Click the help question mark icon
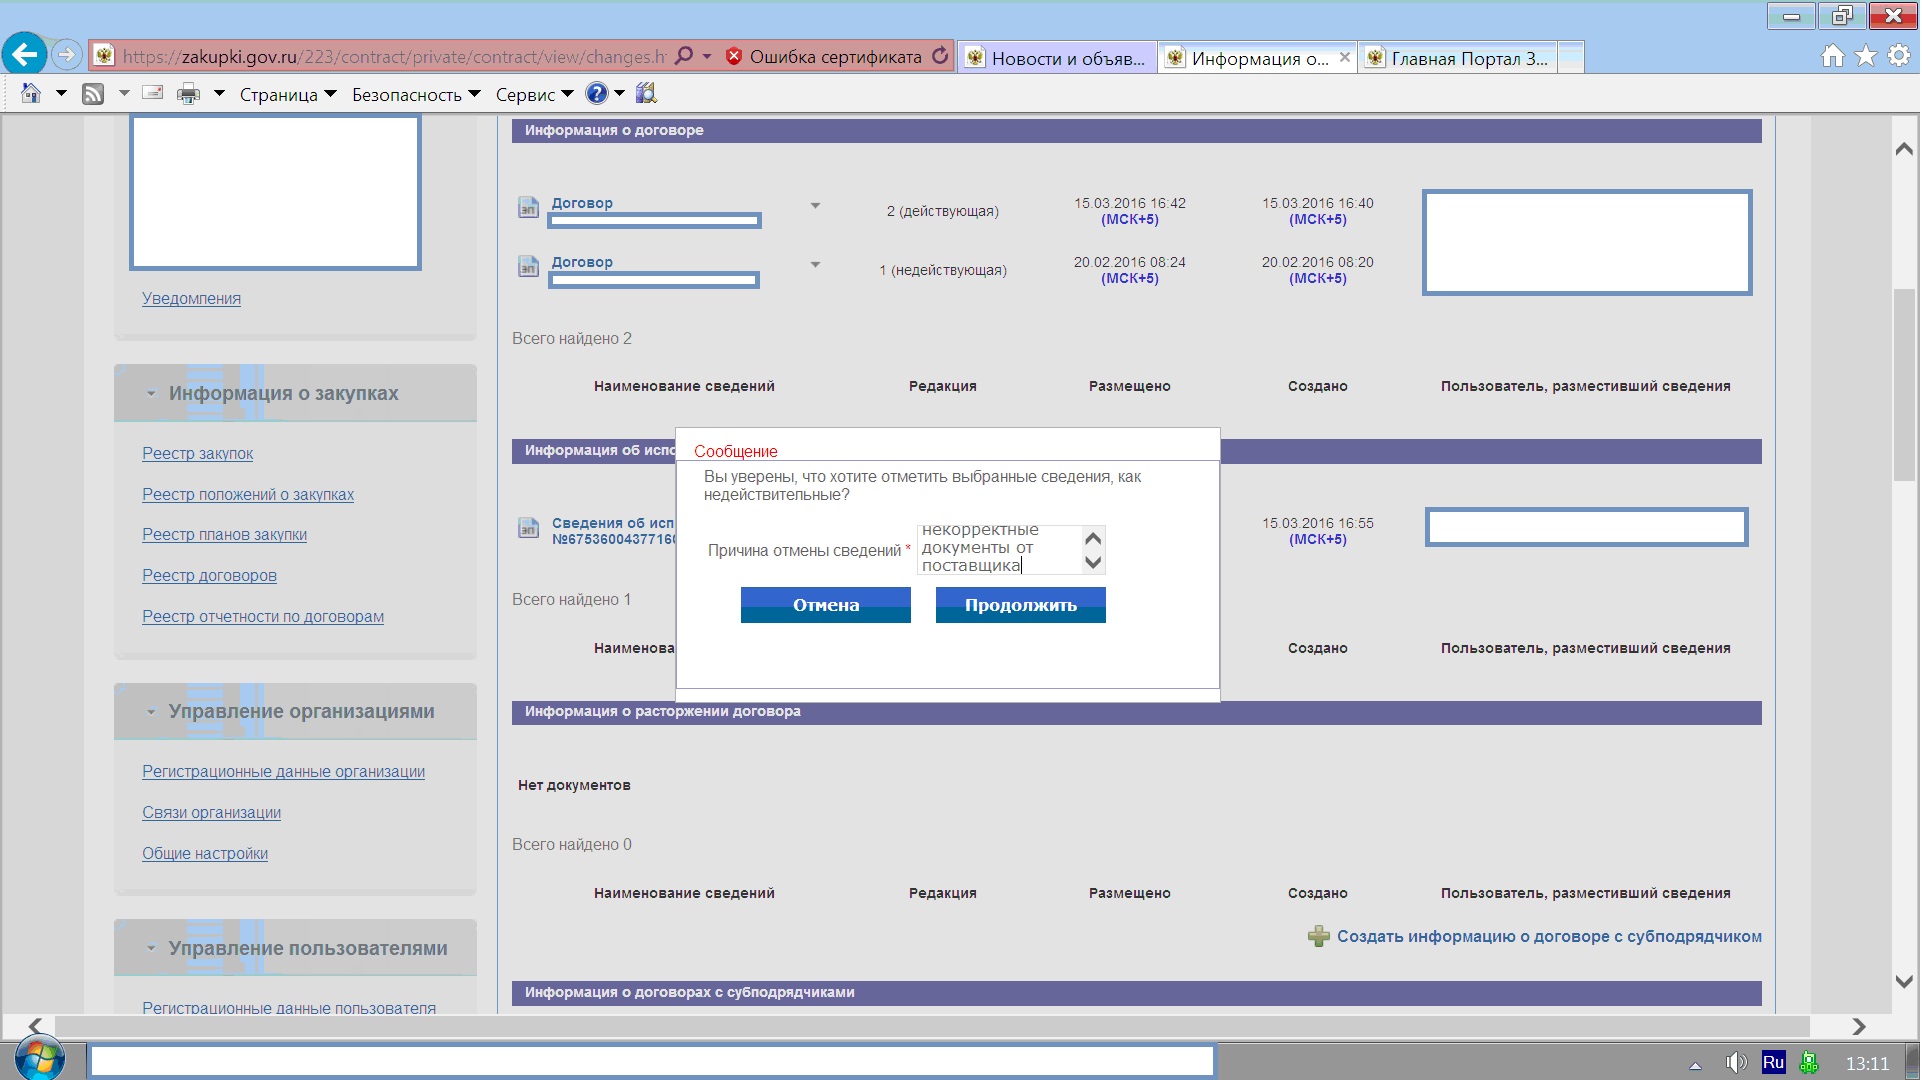Viewport: 1922px width, 1080px height. click(x=596, y=94)
